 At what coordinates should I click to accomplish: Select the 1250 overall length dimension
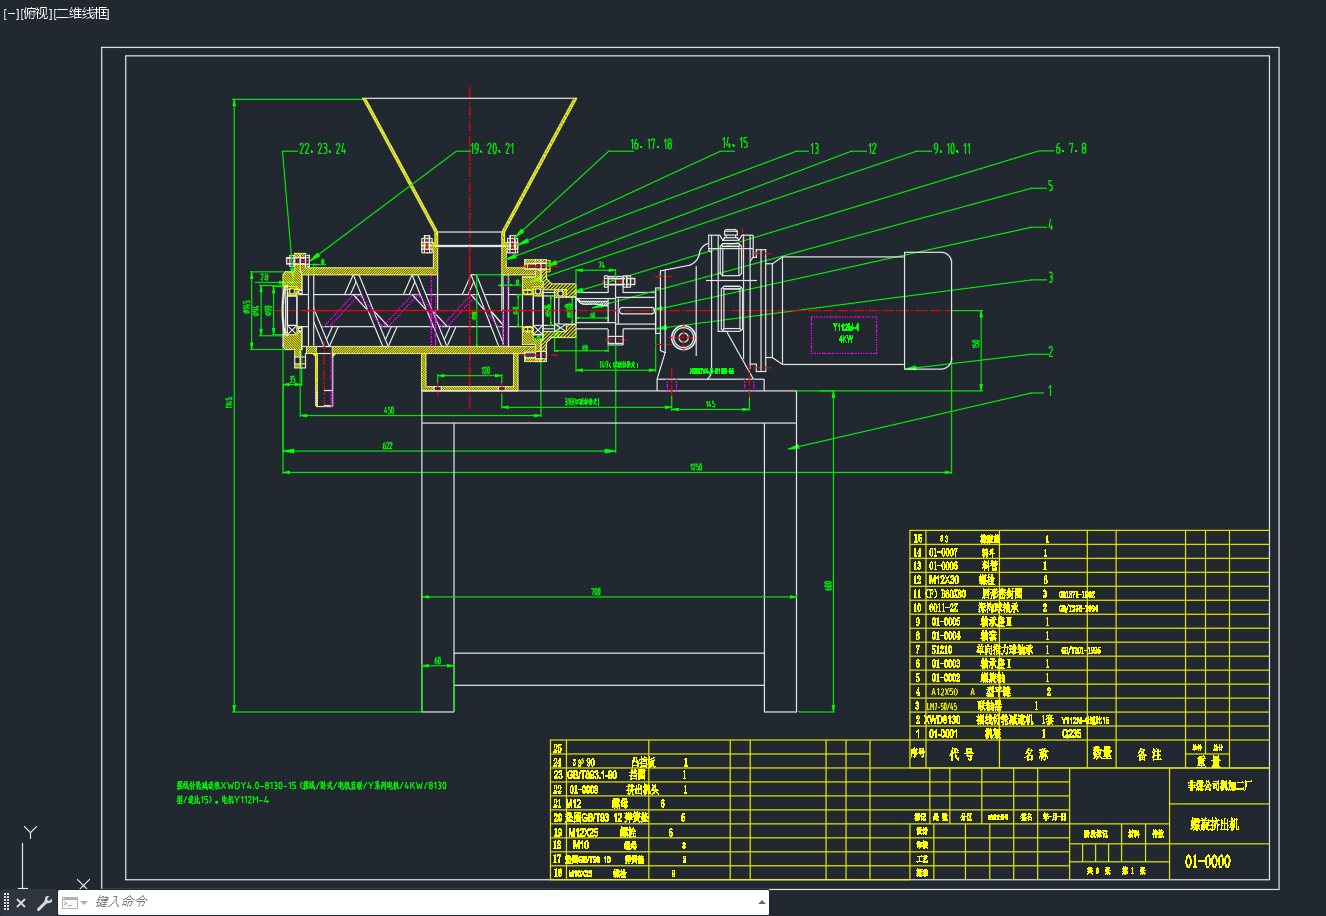click(x=694, y=467)
